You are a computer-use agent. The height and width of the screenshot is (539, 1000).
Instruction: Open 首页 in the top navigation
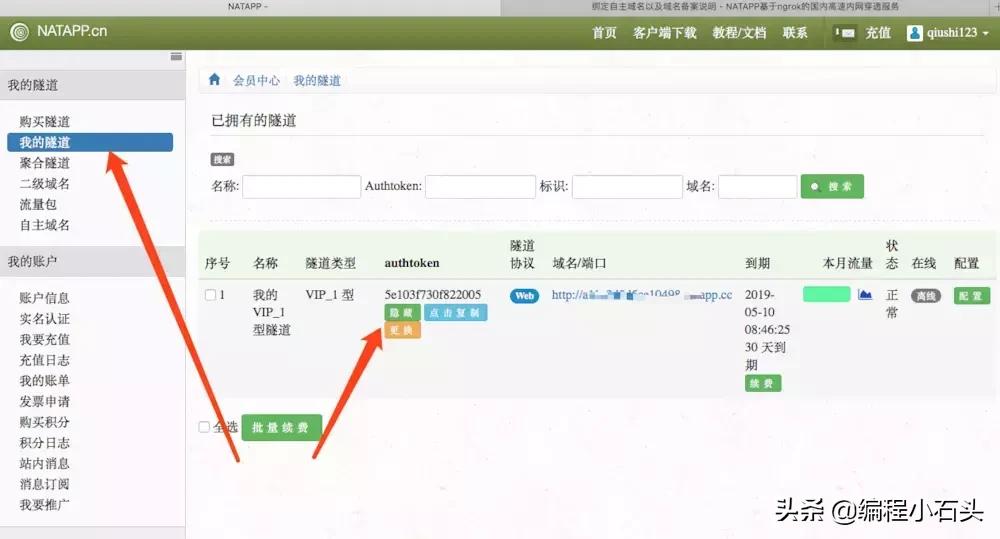point(604,33)
